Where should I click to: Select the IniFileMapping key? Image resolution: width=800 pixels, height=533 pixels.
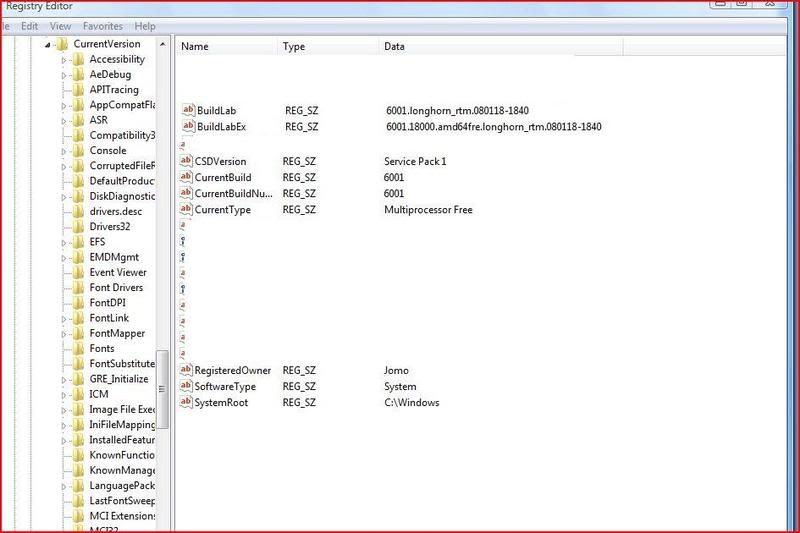(x=122, y=425)
